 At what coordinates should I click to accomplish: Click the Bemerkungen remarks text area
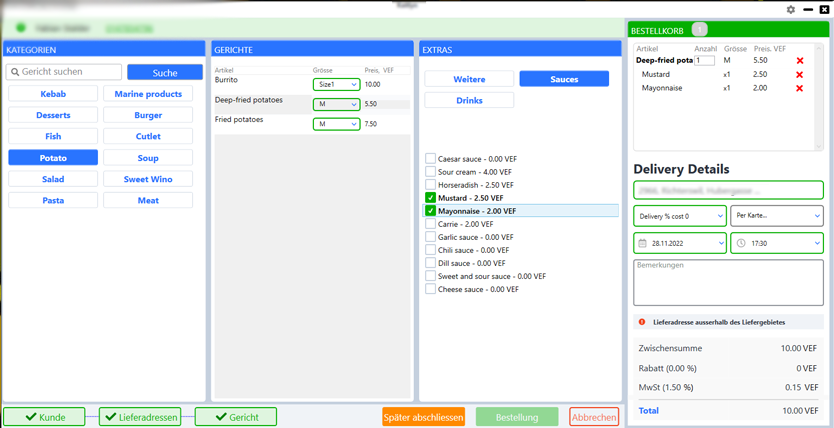pos(728,282)
